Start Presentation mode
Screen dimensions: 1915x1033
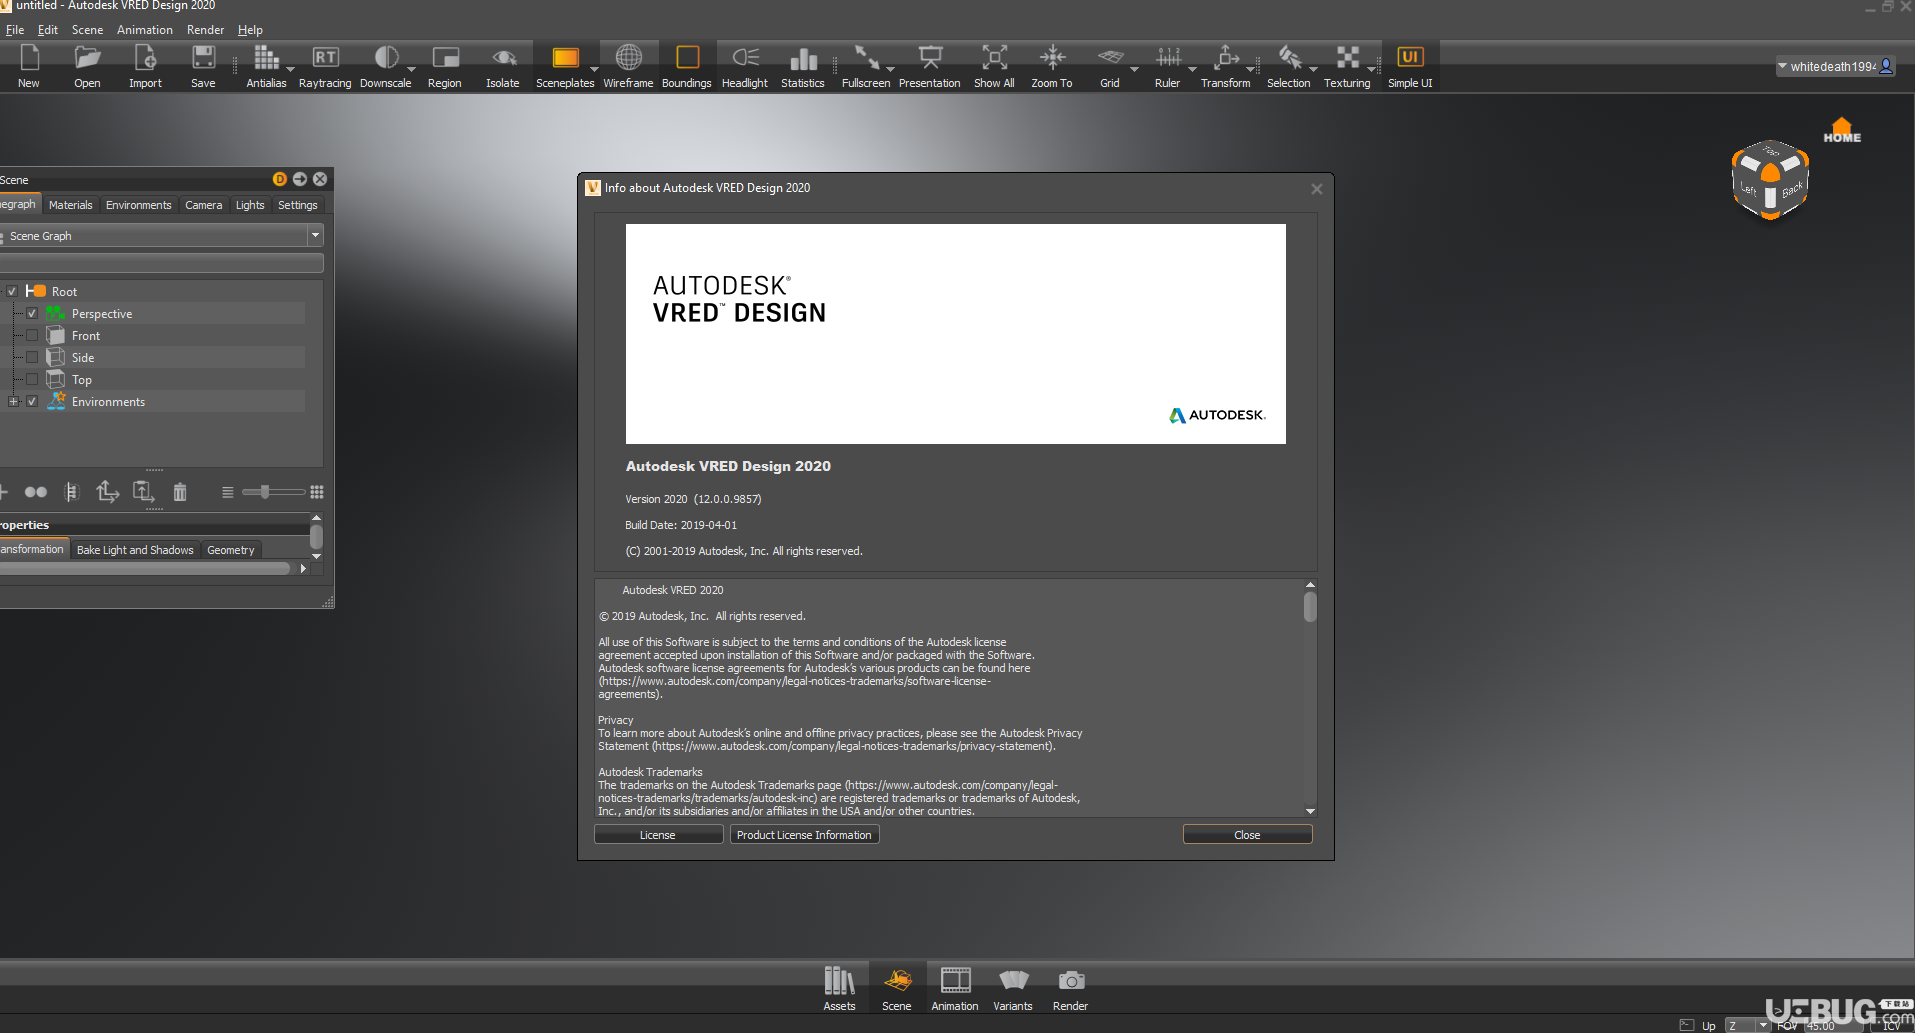(x=930, y=66)
